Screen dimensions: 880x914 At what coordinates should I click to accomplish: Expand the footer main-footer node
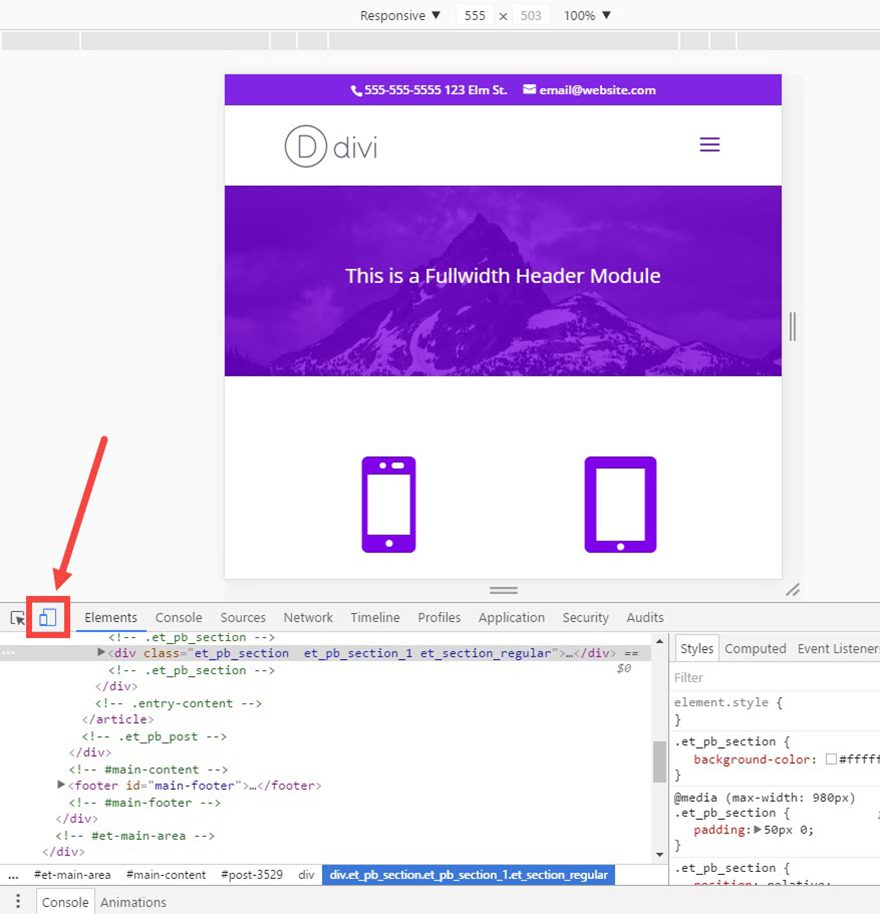61,785
